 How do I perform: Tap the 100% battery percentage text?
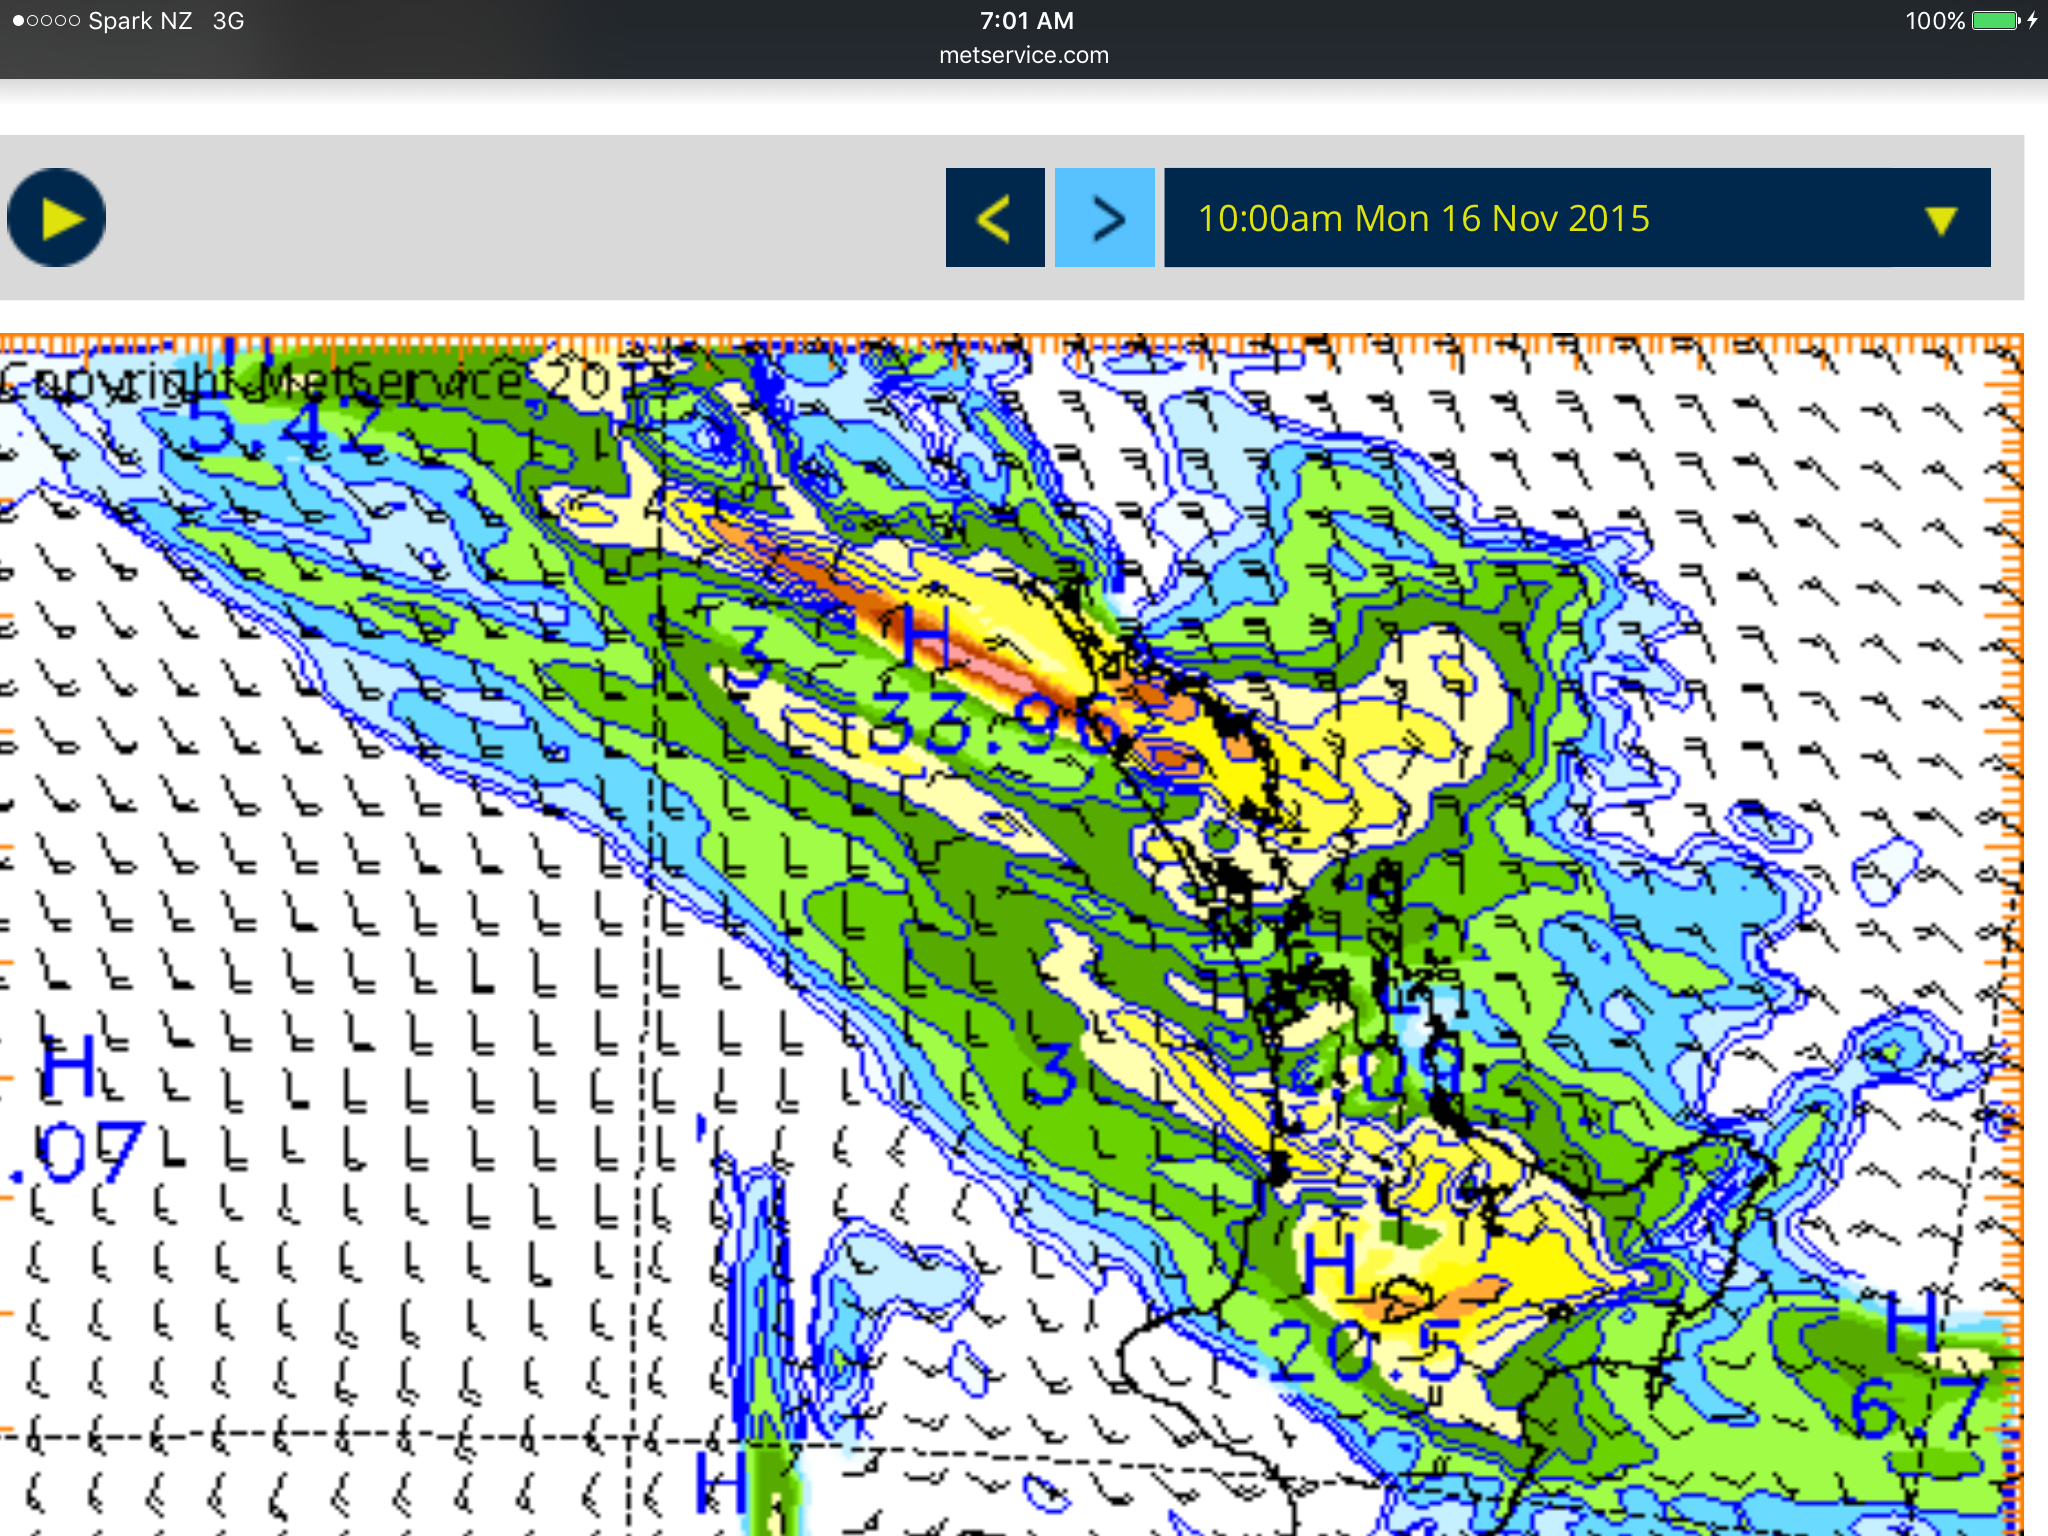click(1934, 21)
